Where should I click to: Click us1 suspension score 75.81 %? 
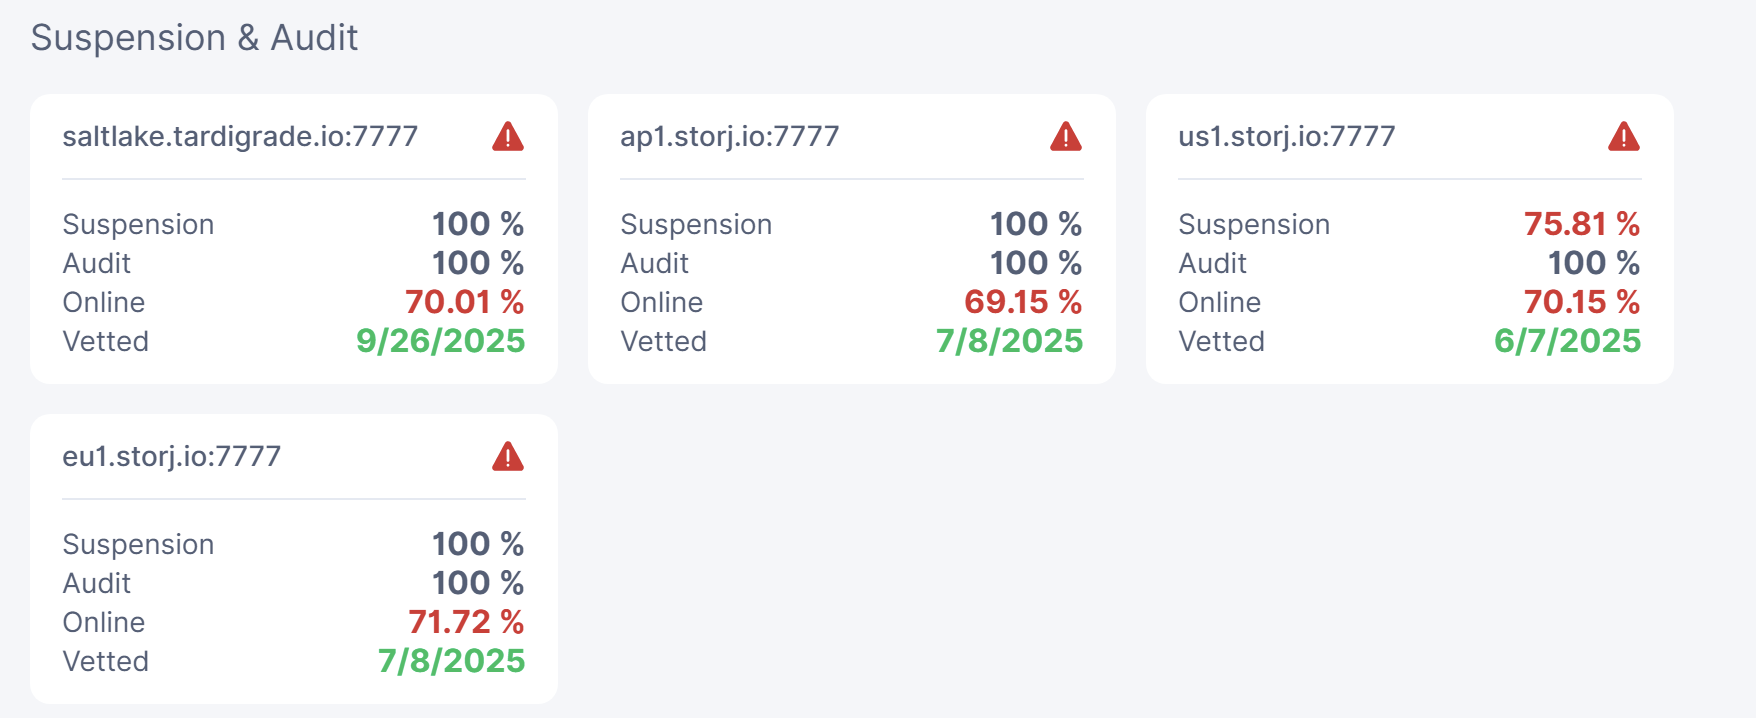pyautogui.click(x=1581, y=224)
